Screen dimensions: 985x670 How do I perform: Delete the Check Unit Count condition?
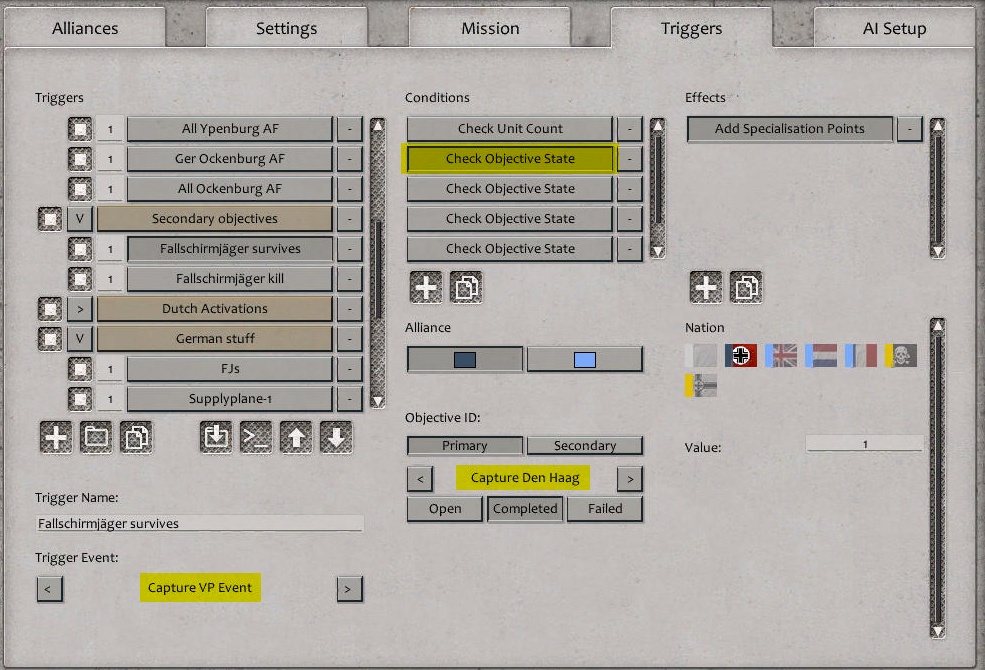tap(629, 129)
